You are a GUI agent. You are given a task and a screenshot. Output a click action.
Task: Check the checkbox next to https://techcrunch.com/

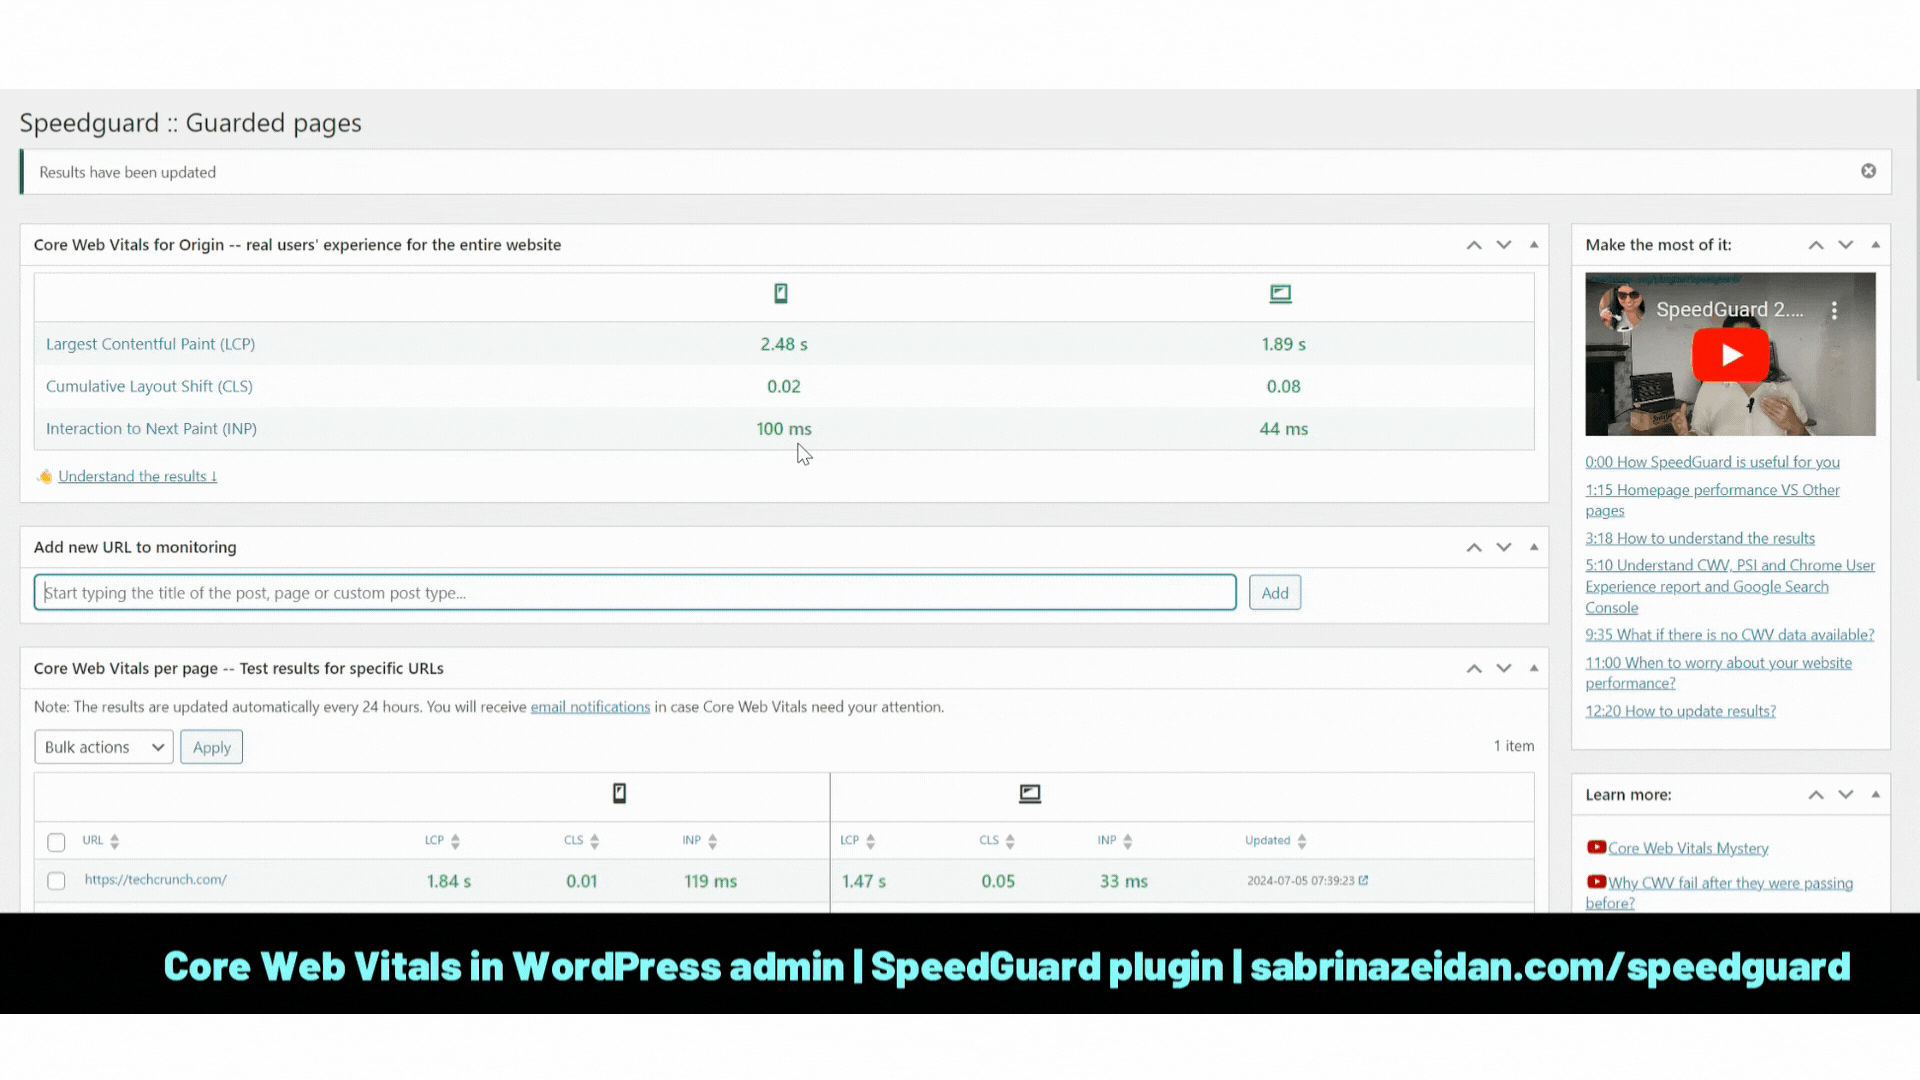(57, 881)
